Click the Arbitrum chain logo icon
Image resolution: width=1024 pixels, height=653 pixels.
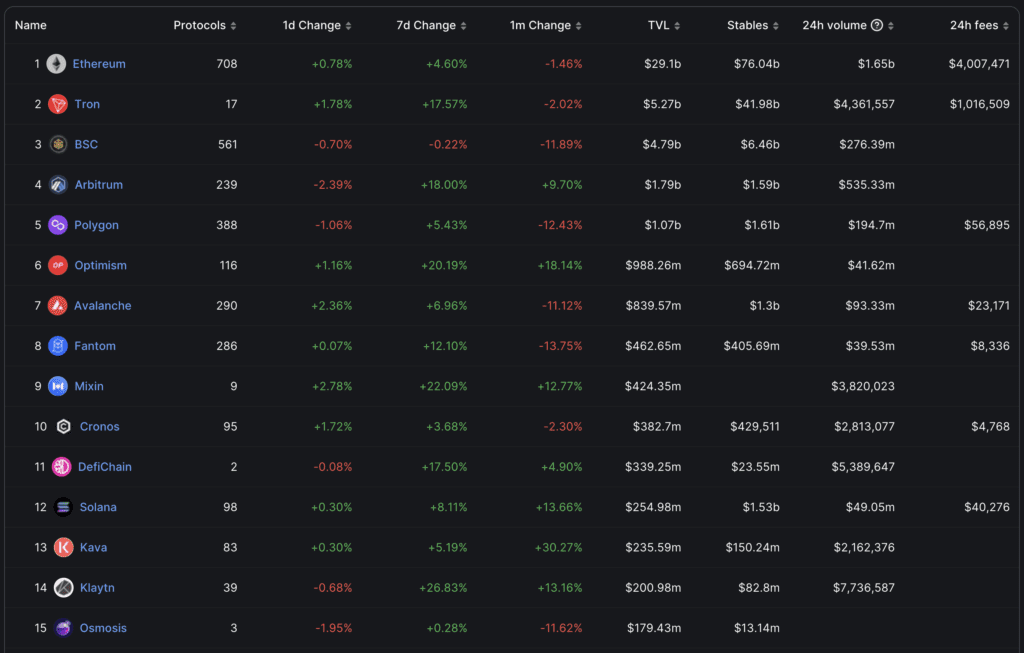click(x=58, y=185)
